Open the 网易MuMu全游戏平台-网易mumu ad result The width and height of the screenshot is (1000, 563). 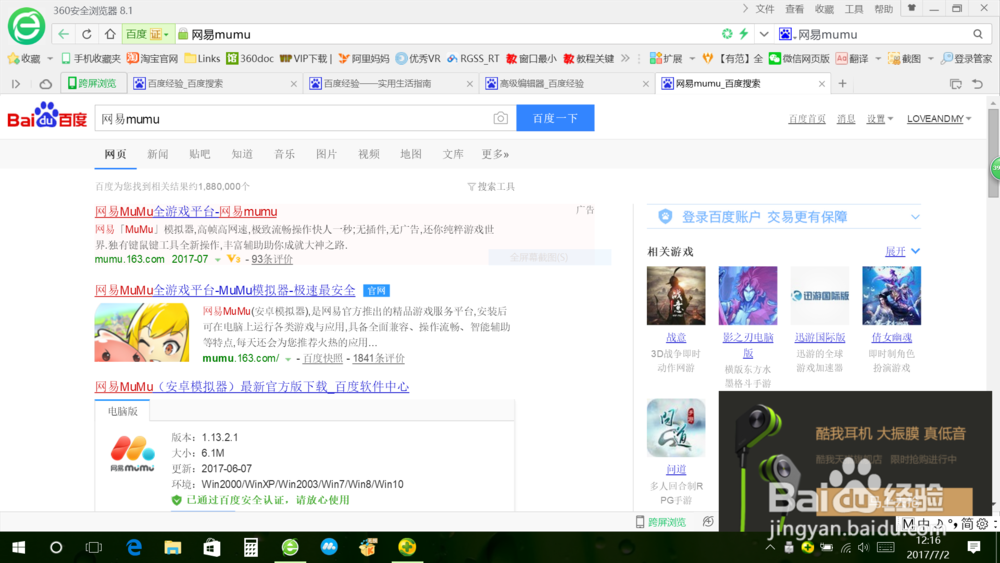point(186,212)
